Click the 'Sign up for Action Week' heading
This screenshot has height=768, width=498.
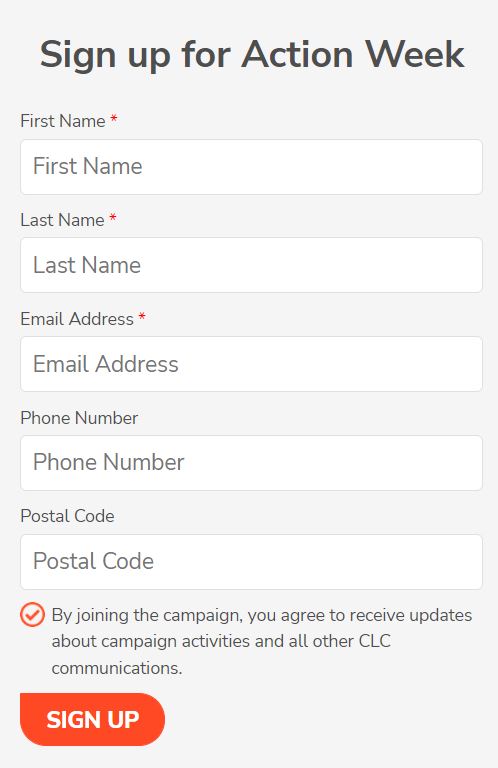[252, 55]
